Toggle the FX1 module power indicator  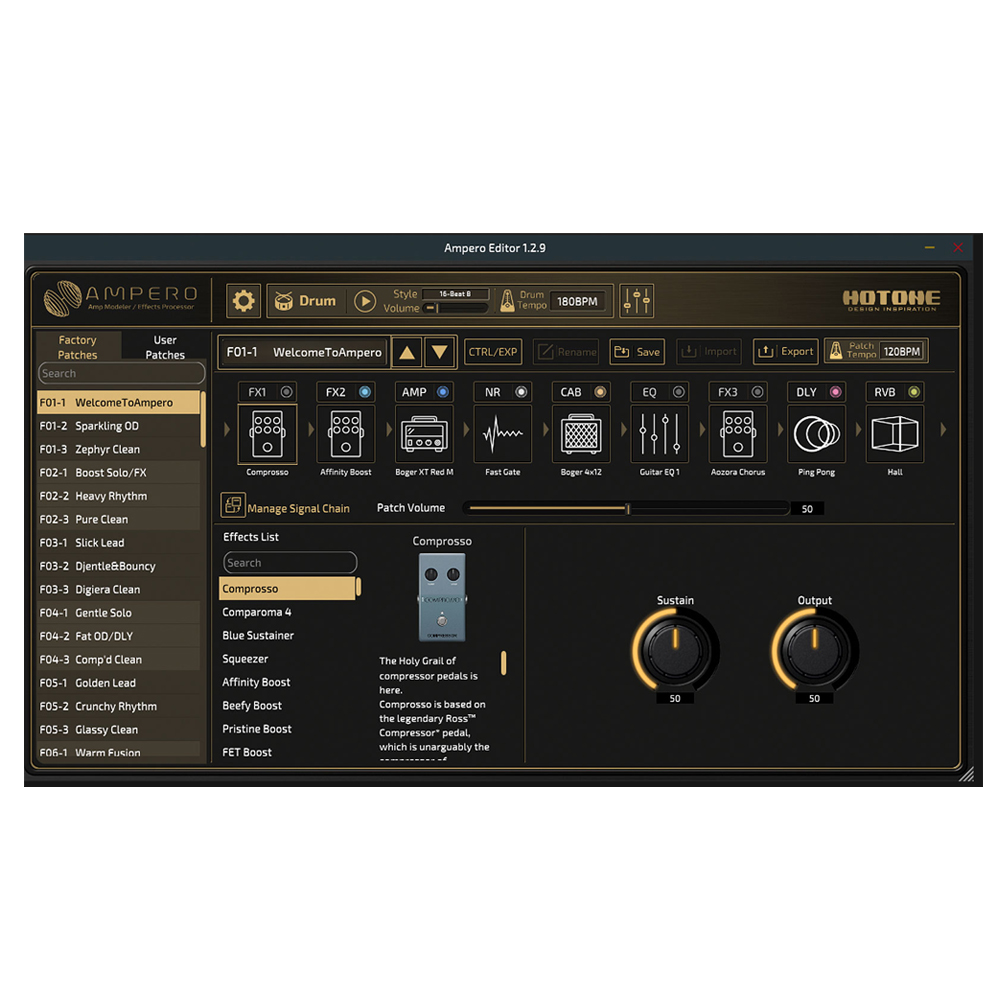tap(286, 392)
